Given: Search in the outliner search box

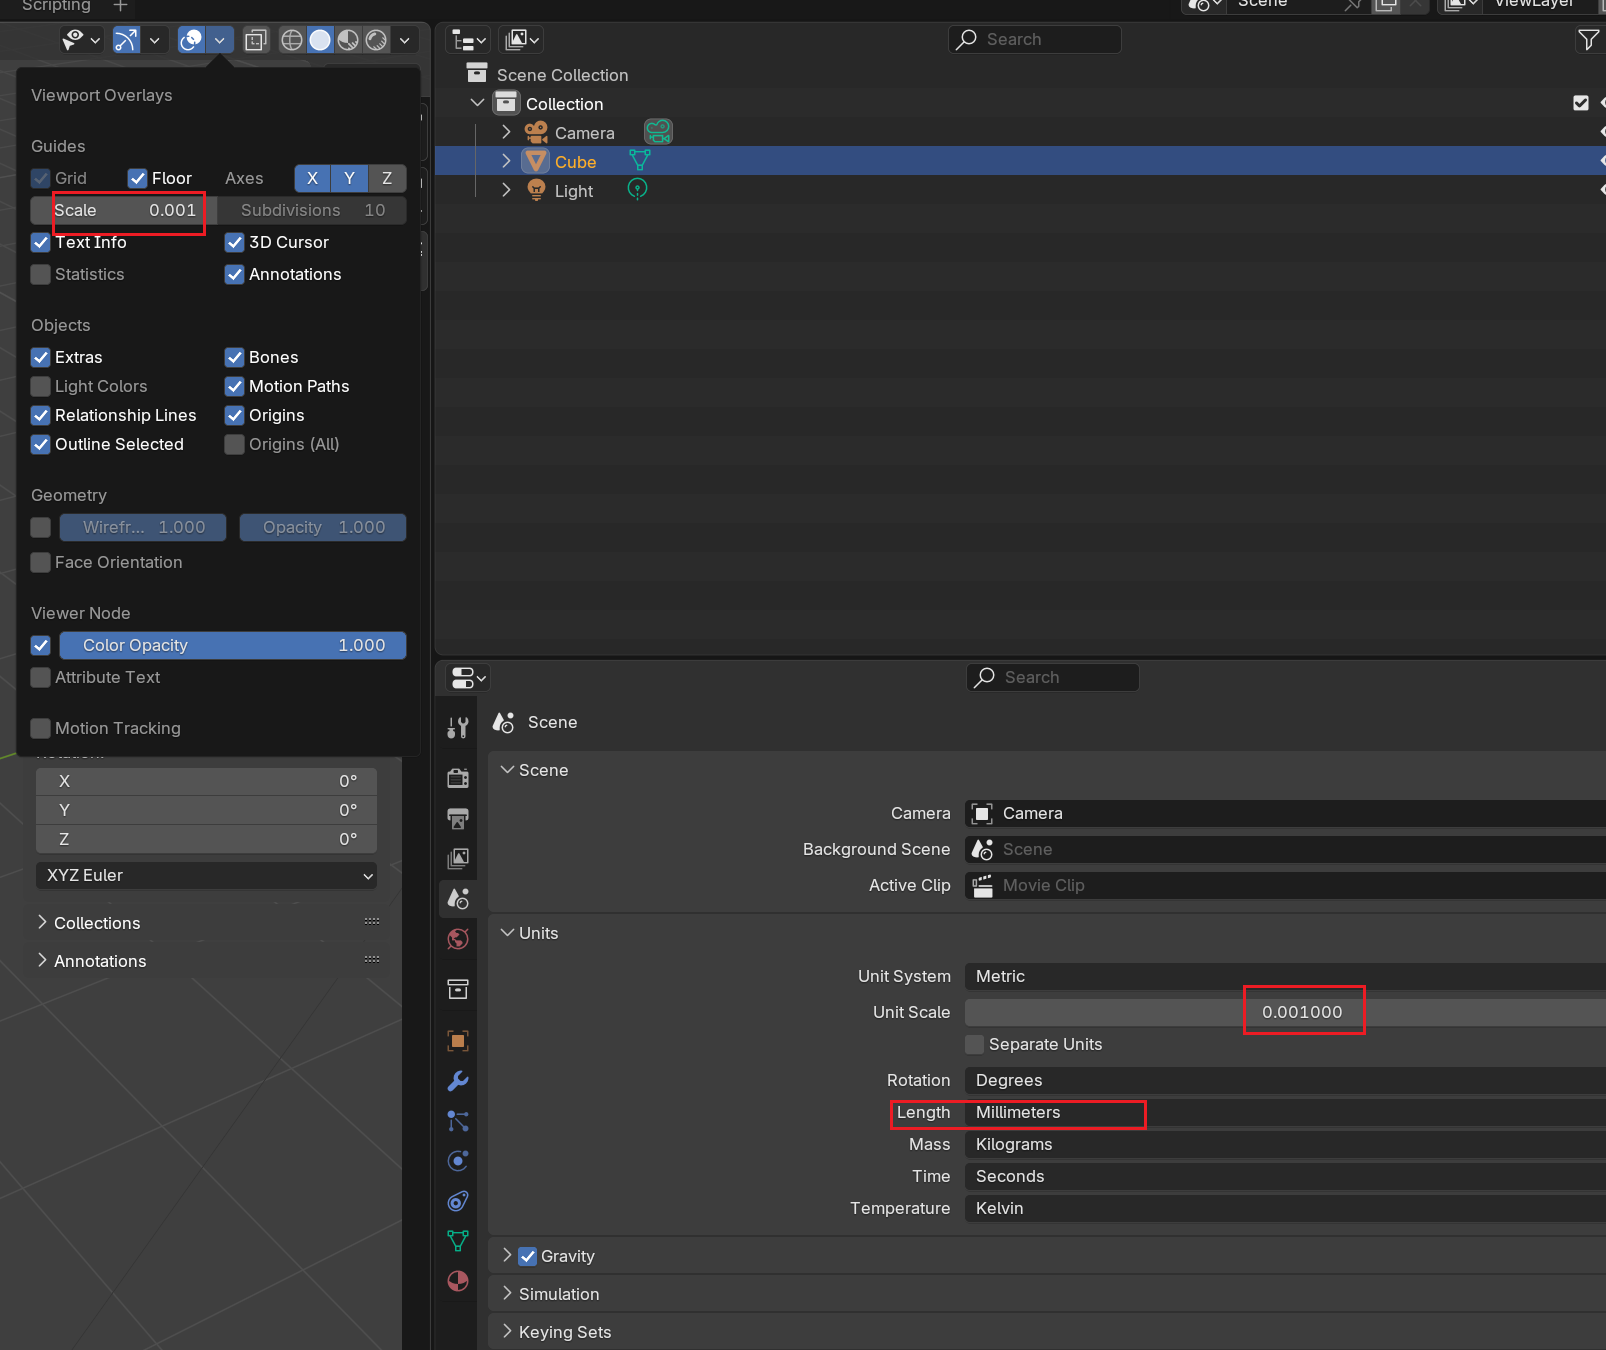Looking at the screenshot, I should pyautogui.click(x=1035, y=39).
